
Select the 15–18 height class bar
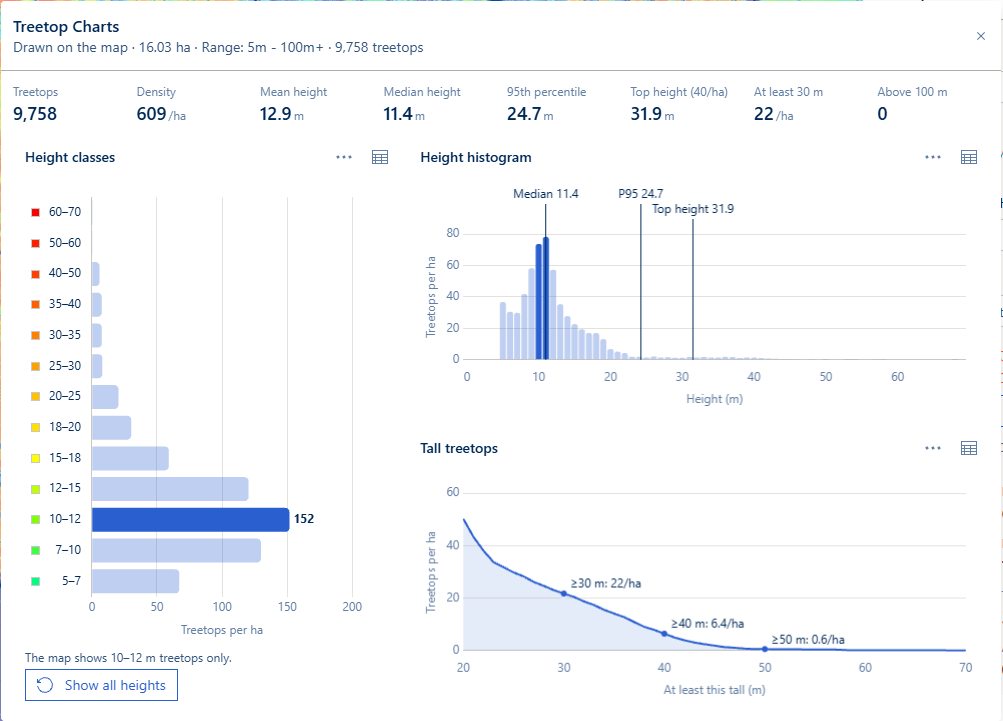point(130,458)
